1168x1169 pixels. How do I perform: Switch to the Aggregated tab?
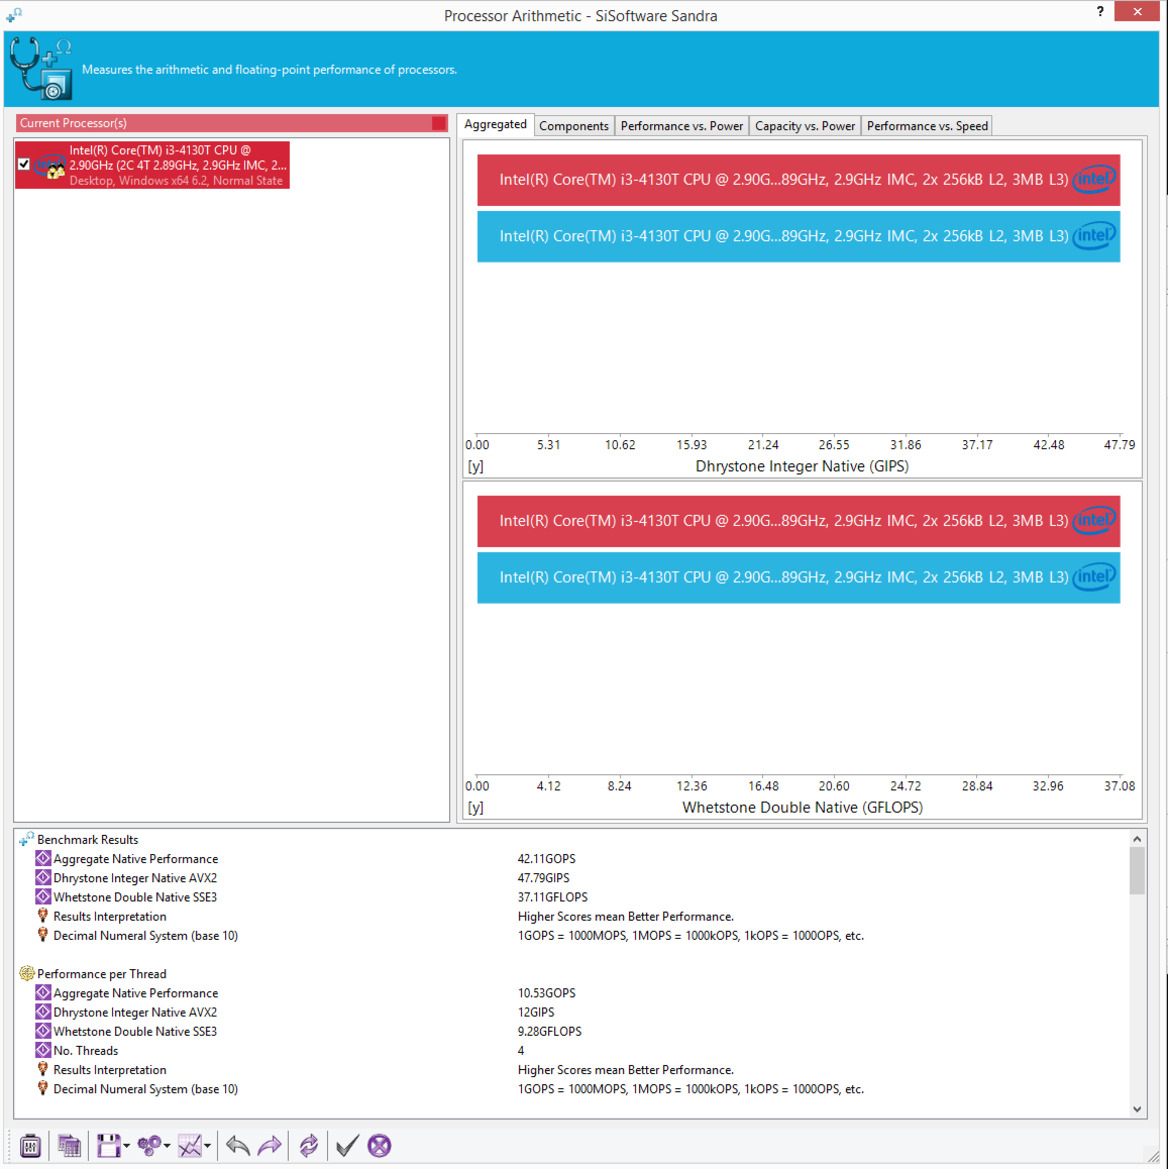click(495, 125)
